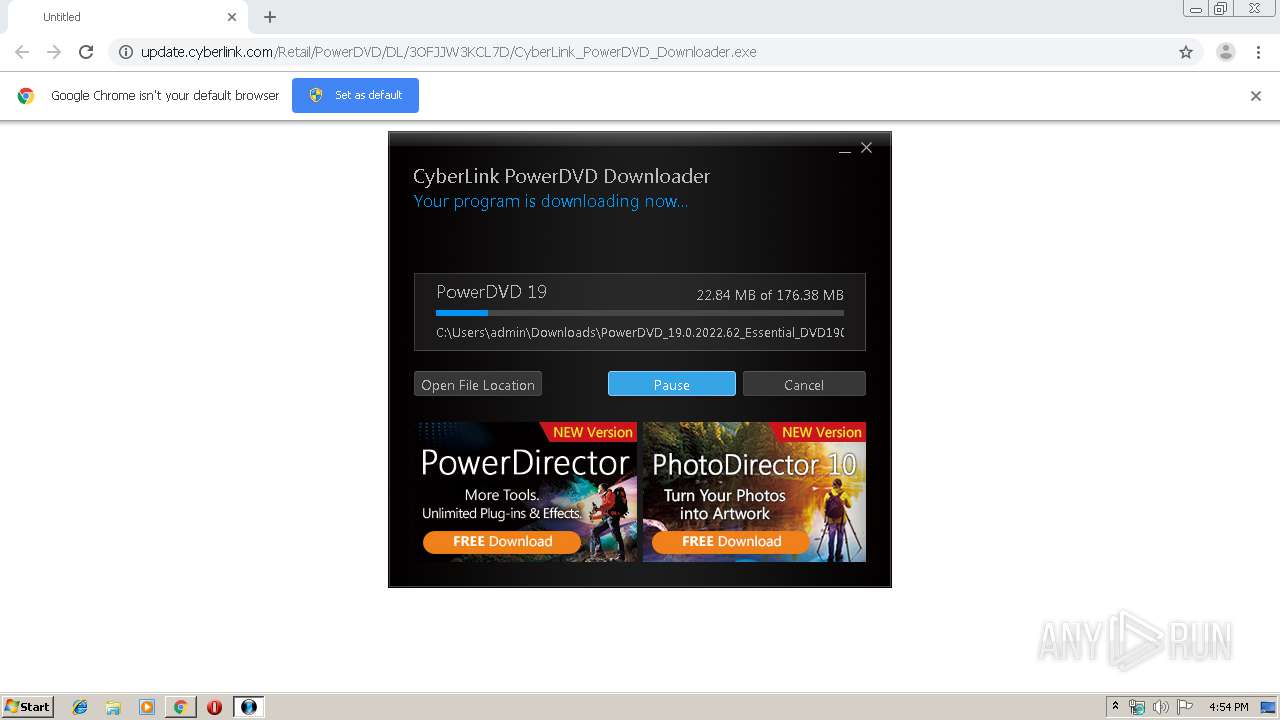Click the Show desktop button
Image resolution: width=1280 pixels, height=720 pixels.
(x=1268, y=707)
